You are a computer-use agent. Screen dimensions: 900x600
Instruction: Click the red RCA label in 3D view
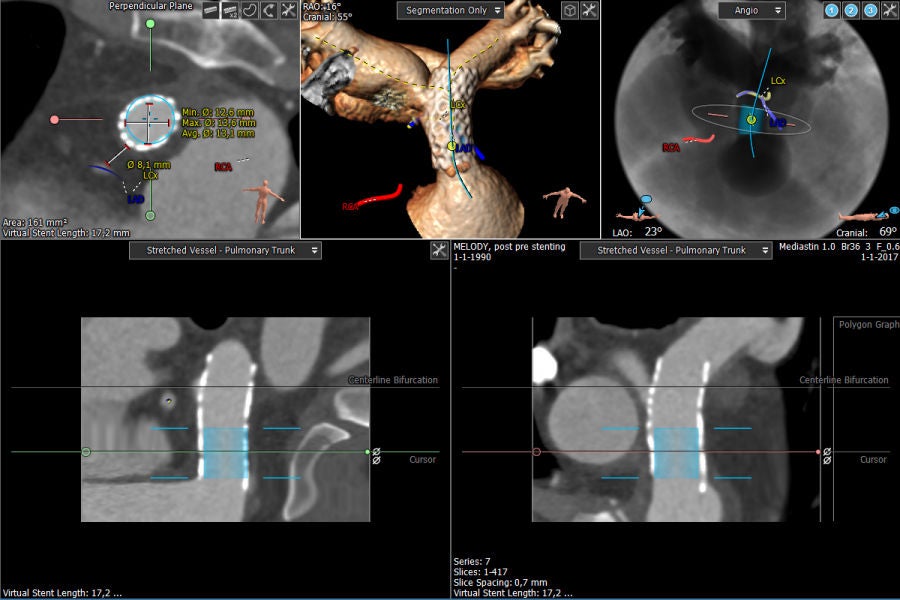pyautogui.click(x=350, y=207)
